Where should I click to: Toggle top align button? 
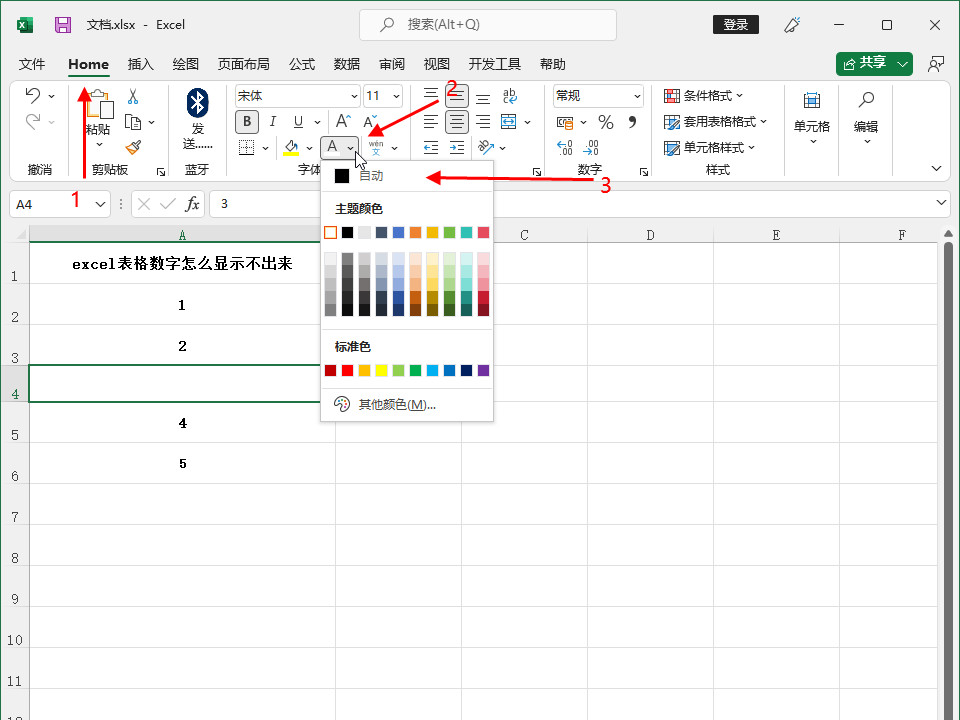(431, 96)
